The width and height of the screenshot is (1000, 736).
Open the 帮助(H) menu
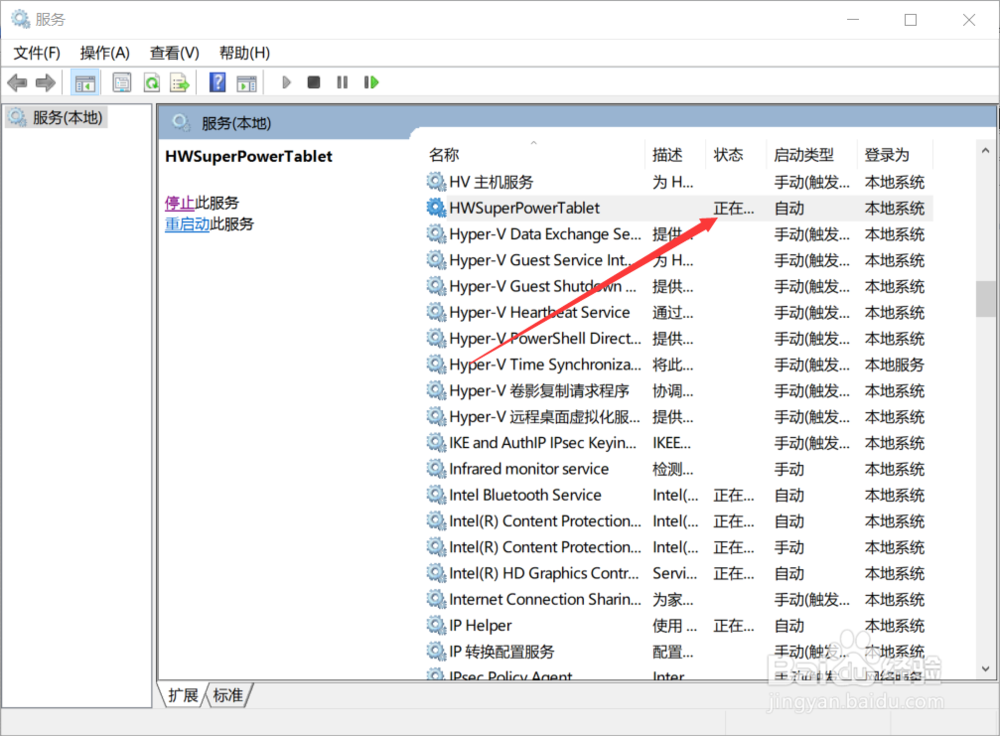pyautogui.click(x=244, y=53)
